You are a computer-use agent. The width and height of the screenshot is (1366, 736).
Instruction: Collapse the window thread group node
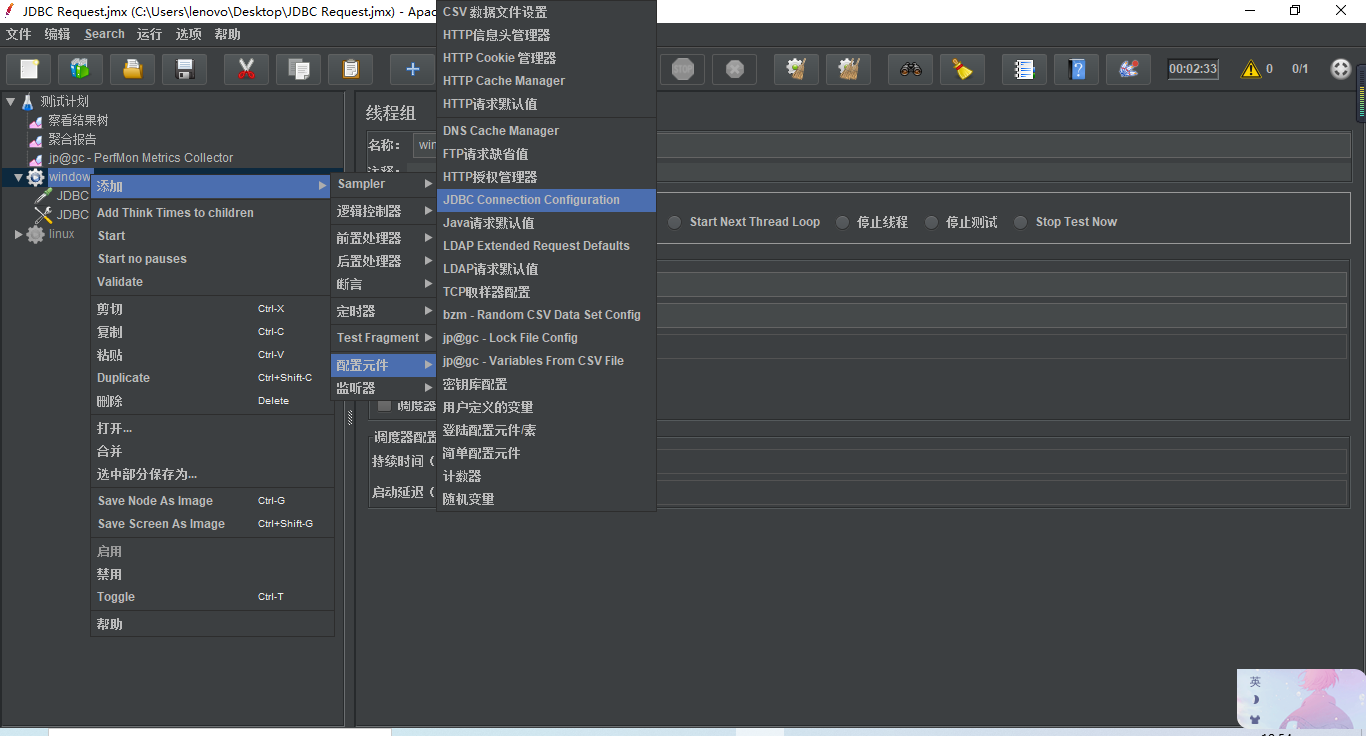point(18,177)
